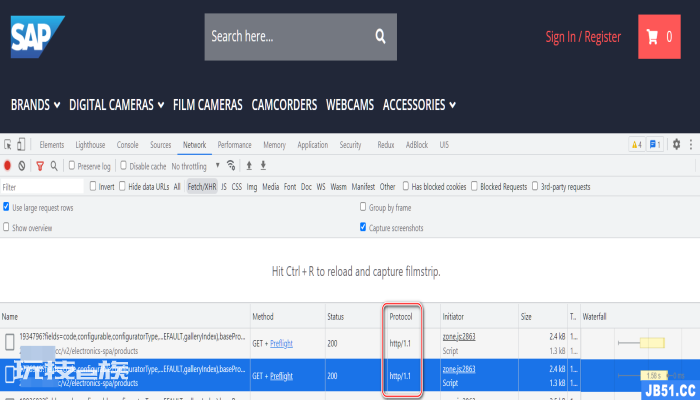Check Blocked Requests
The height and width of the screenshot is (400, 700).
(x=474, y=186)
